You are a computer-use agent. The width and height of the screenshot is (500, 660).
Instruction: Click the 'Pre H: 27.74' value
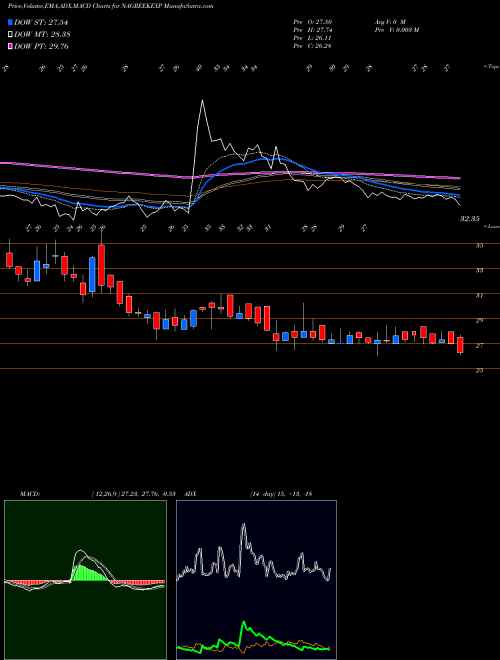tap(312, 30)
